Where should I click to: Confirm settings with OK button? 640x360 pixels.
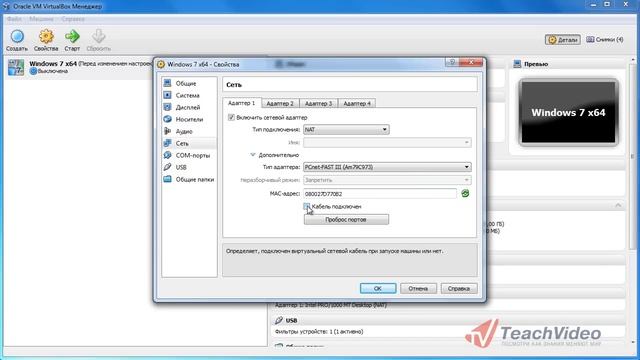coord(378,289)
